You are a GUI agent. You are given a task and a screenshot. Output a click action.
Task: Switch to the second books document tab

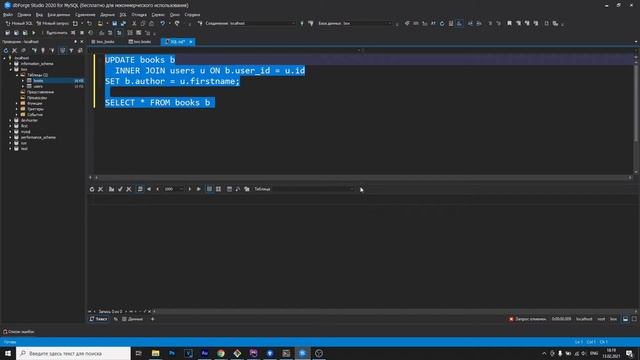click(x=140, y=42)
